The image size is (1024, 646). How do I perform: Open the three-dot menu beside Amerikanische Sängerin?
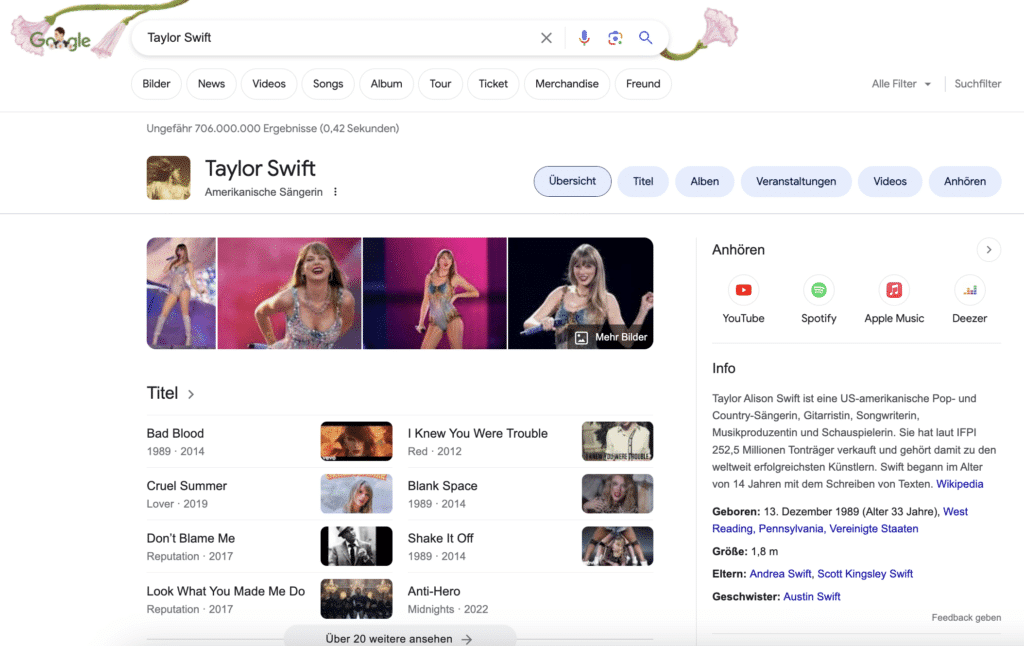coord(335,192)
